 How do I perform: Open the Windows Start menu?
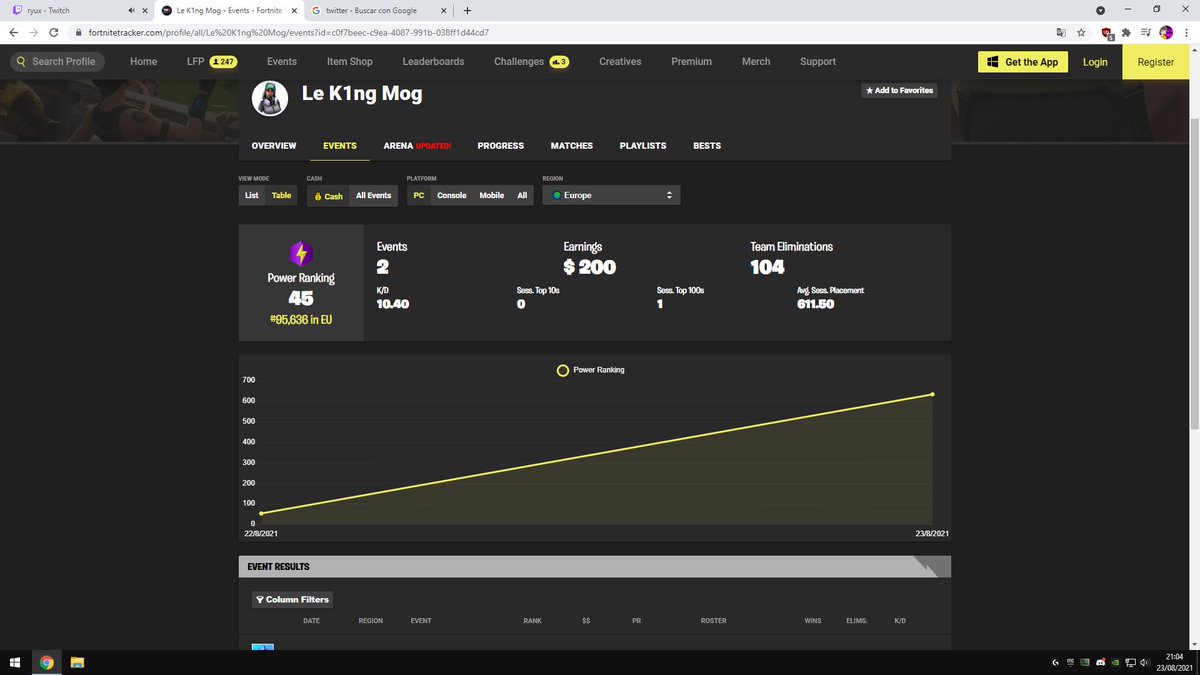15,662
